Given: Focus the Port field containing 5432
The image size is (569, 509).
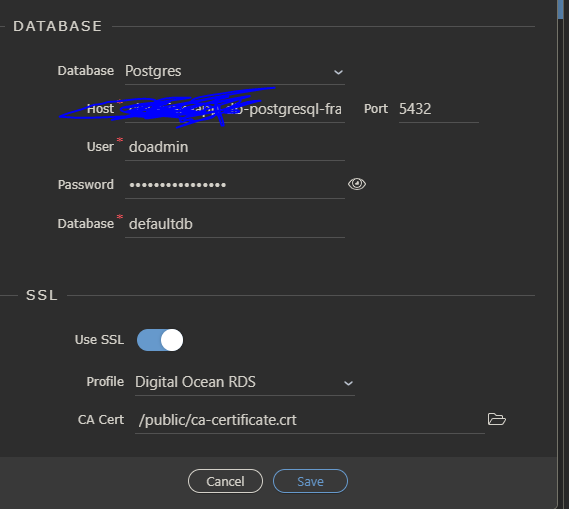Looking at the screenshot, I should pos(439,109).
